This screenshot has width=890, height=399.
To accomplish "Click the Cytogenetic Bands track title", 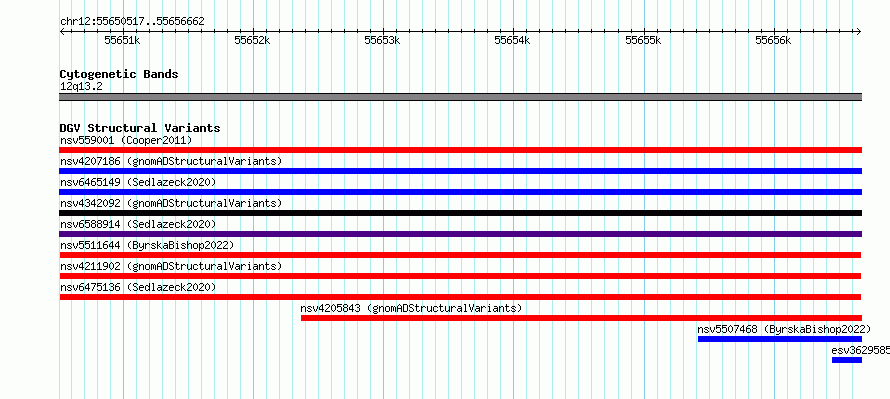I will [x=119, y=74].
